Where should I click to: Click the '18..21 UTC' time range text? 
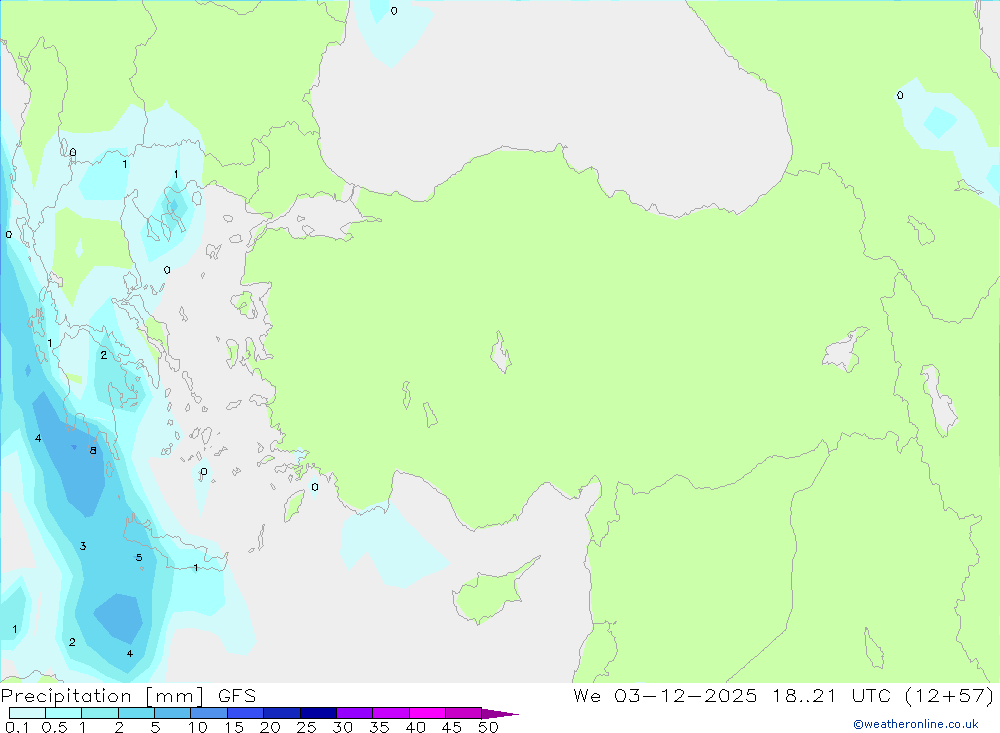click(x=831, y=696)
